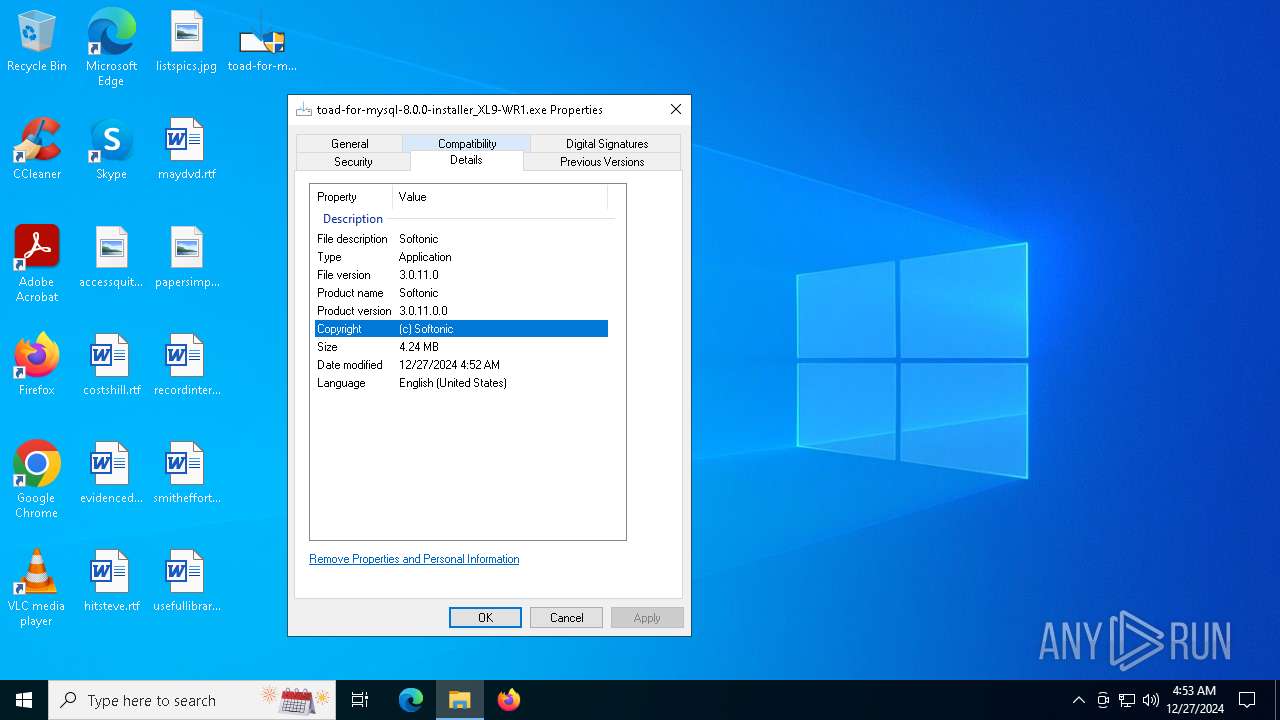
Task: Select the listspics.jpg file icon
Action: pos(186,41)
